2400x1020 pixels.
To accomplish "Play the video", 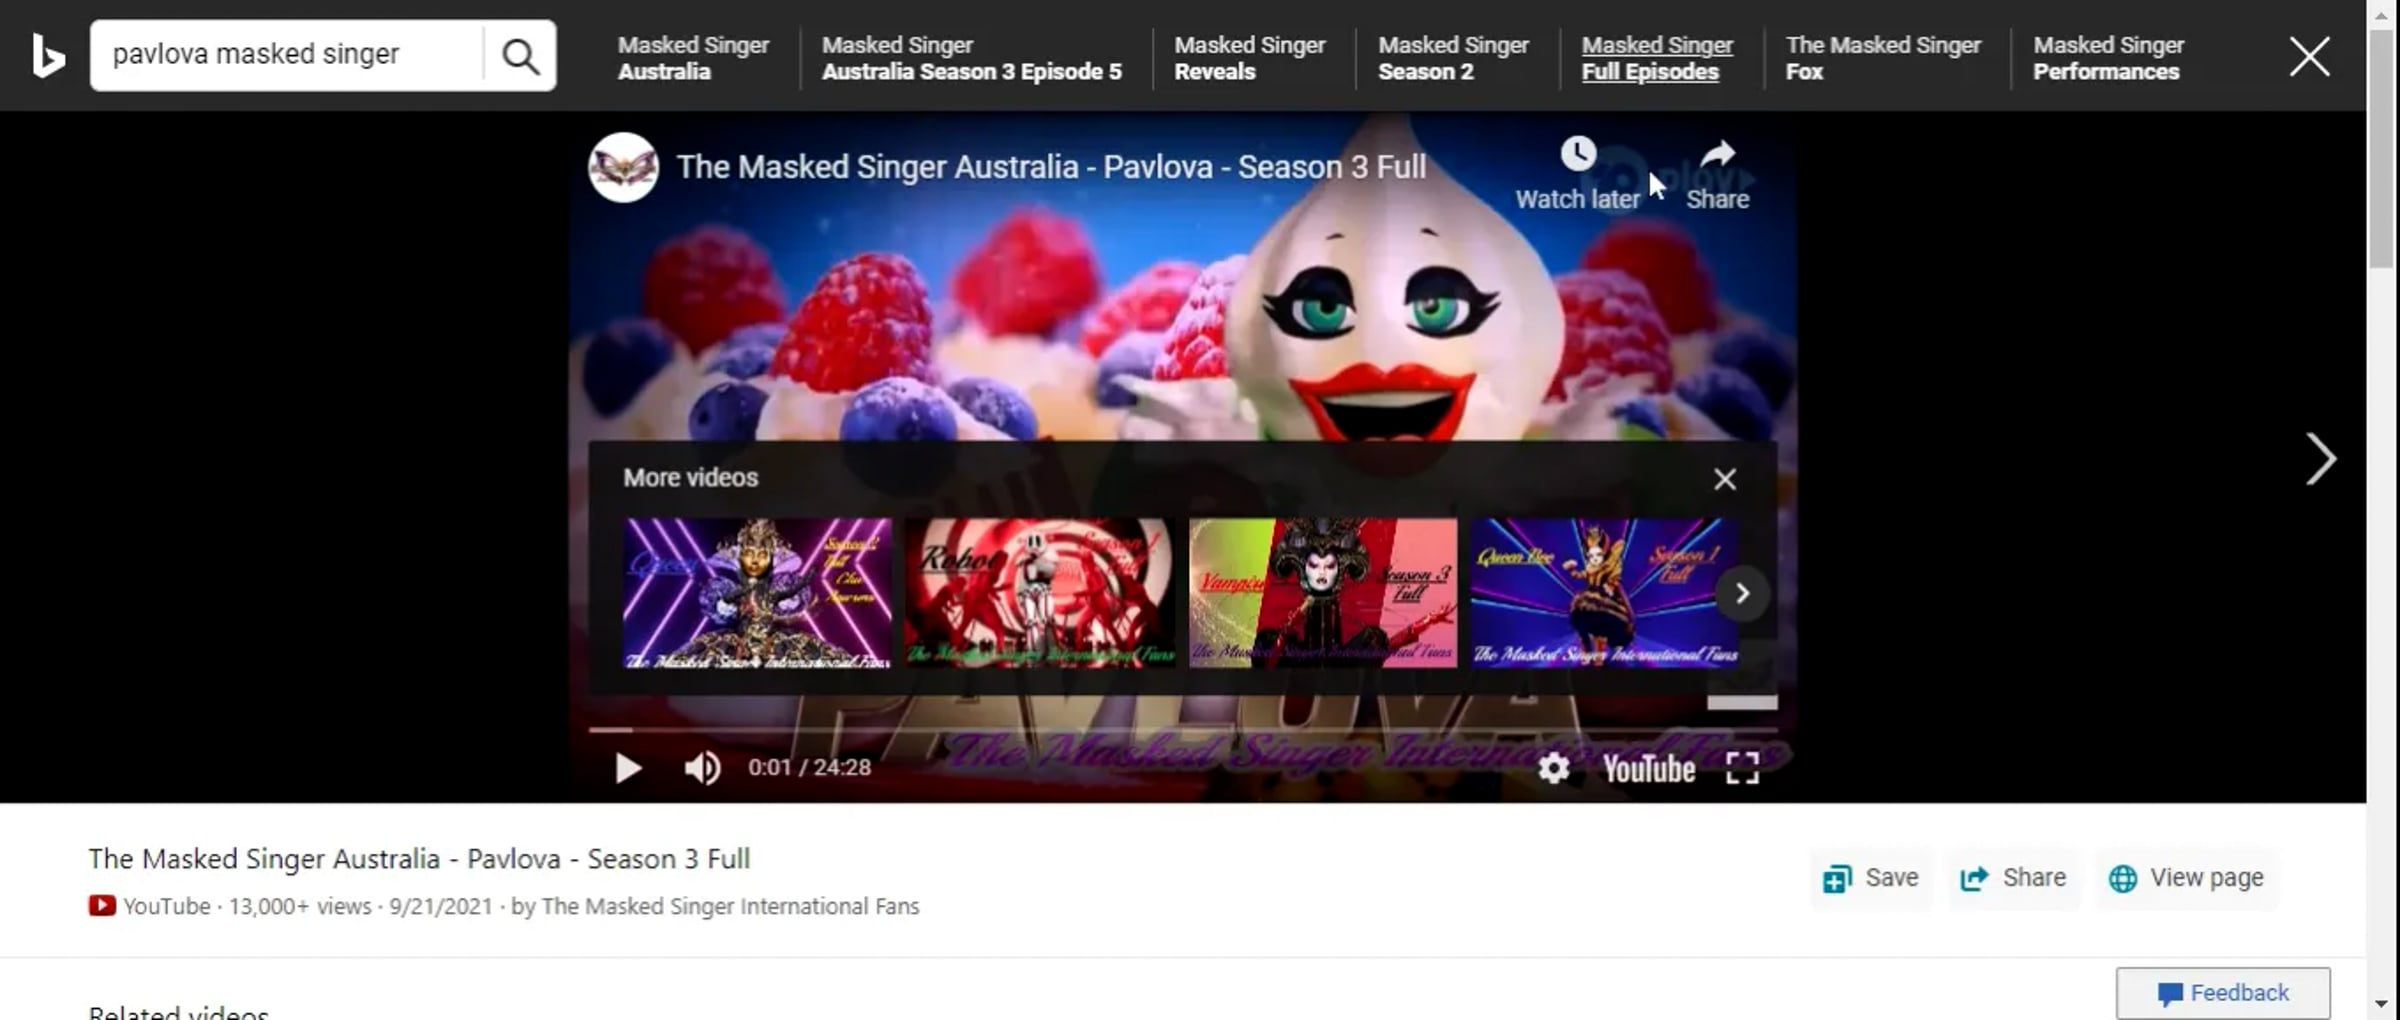I will click(628, 768).
